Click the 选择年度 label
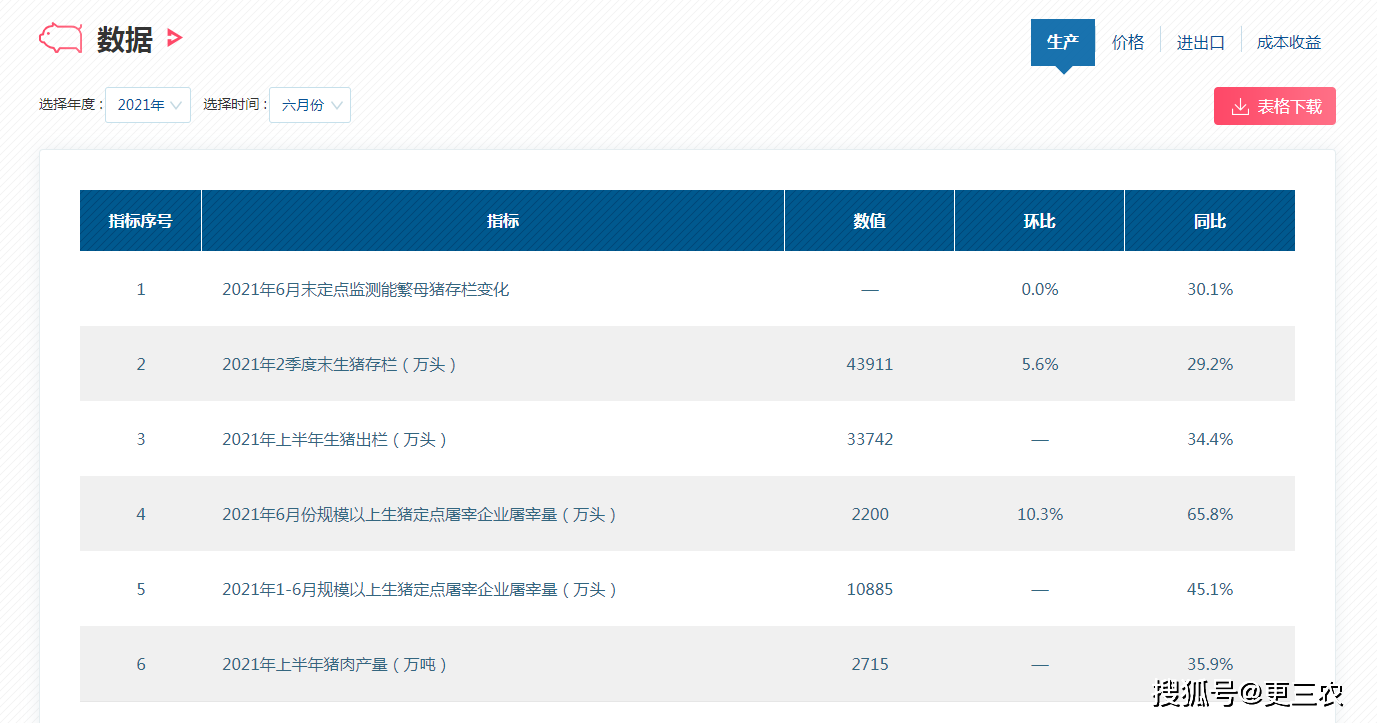The image size is (1377, 723). click(70, 104)
